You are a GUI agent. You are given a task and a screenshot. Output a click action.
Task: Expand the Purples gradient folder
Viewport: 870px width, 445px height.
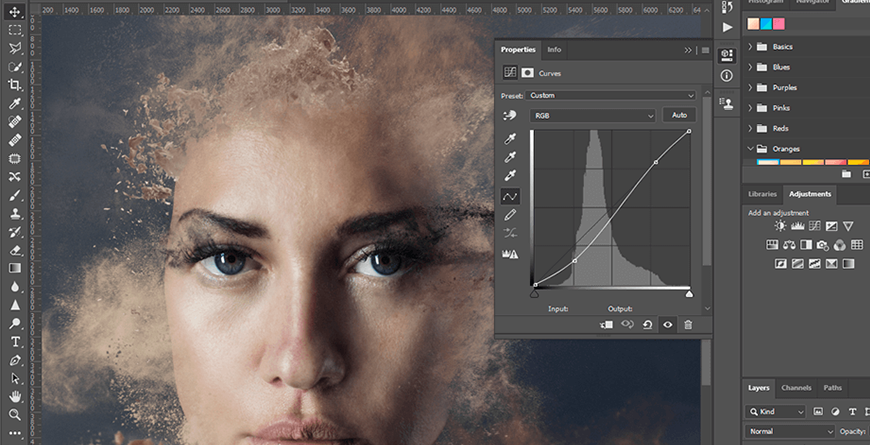[x=752, y=88]
